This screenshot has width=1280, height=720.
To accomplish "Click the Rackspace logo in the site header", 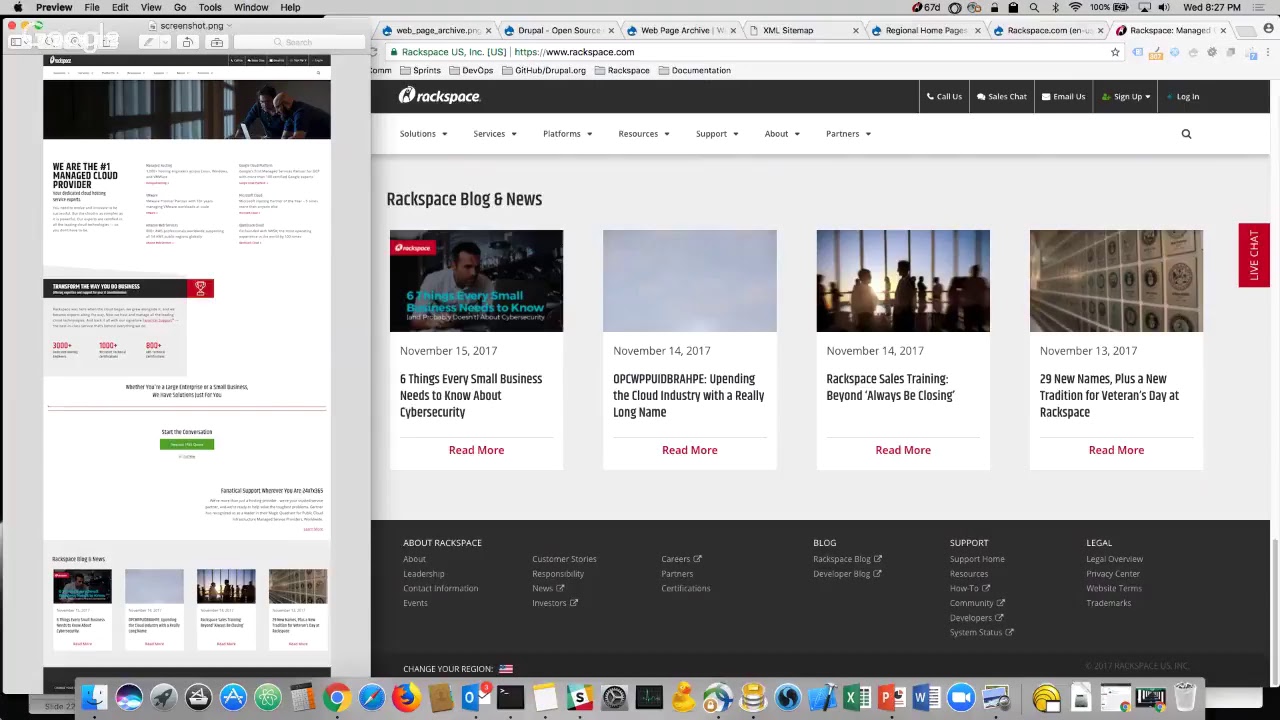I will pos(439,96).
